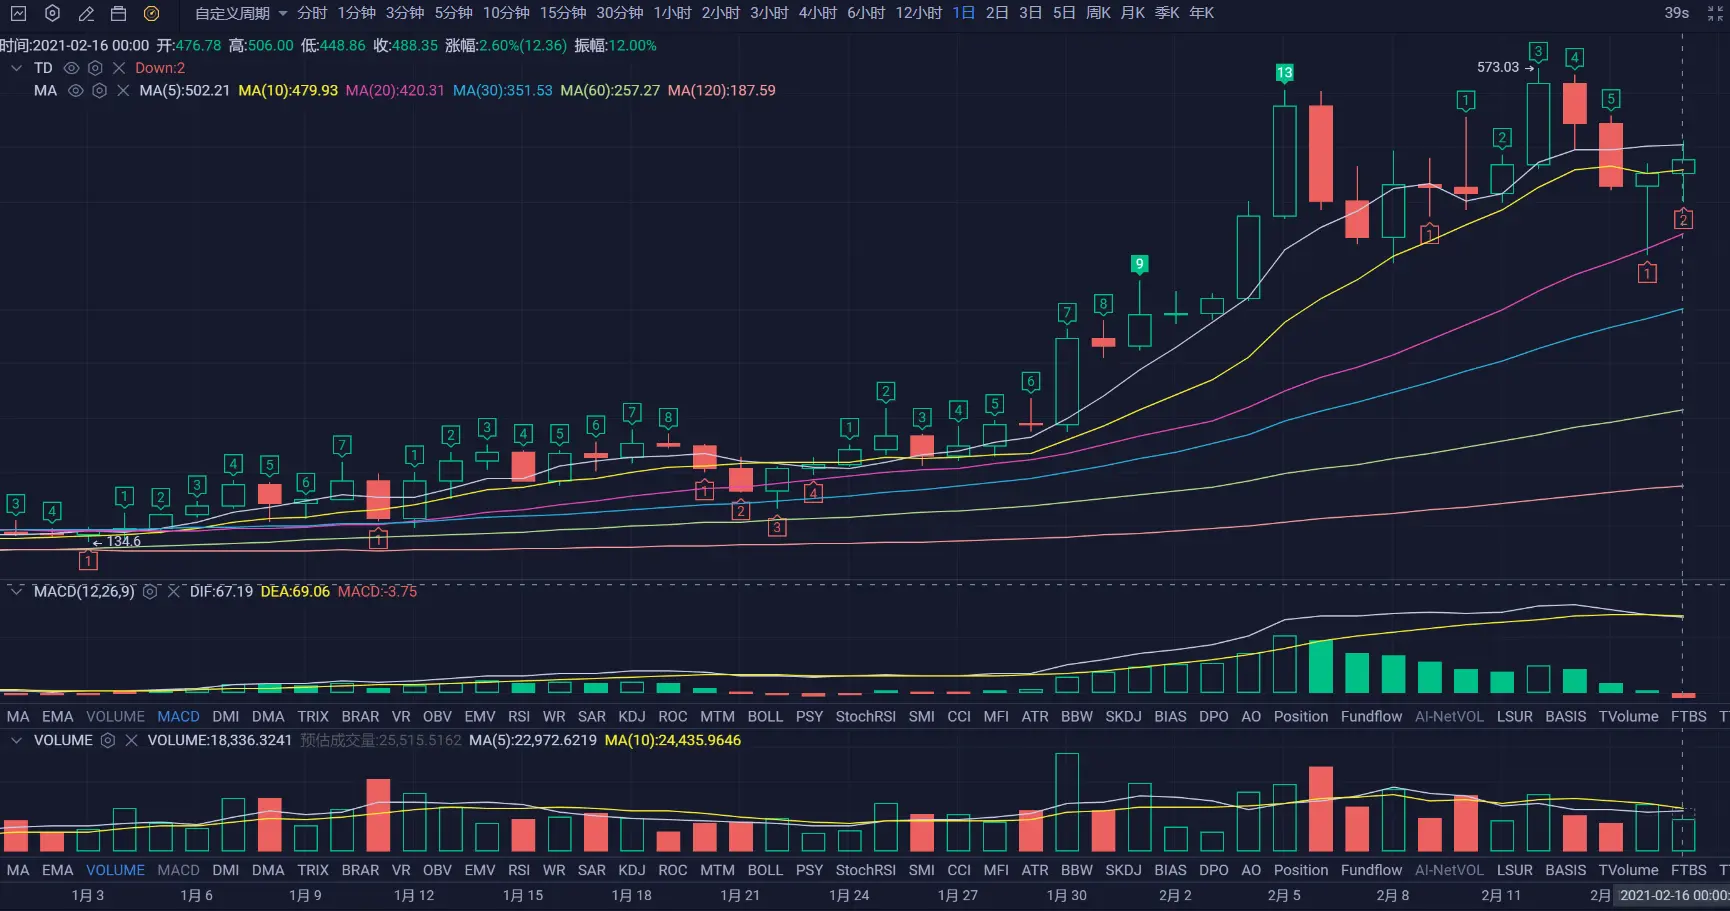Close the MACD(12,26,9) pane with its X
The image size is (1730, 911).
(174, 592)
